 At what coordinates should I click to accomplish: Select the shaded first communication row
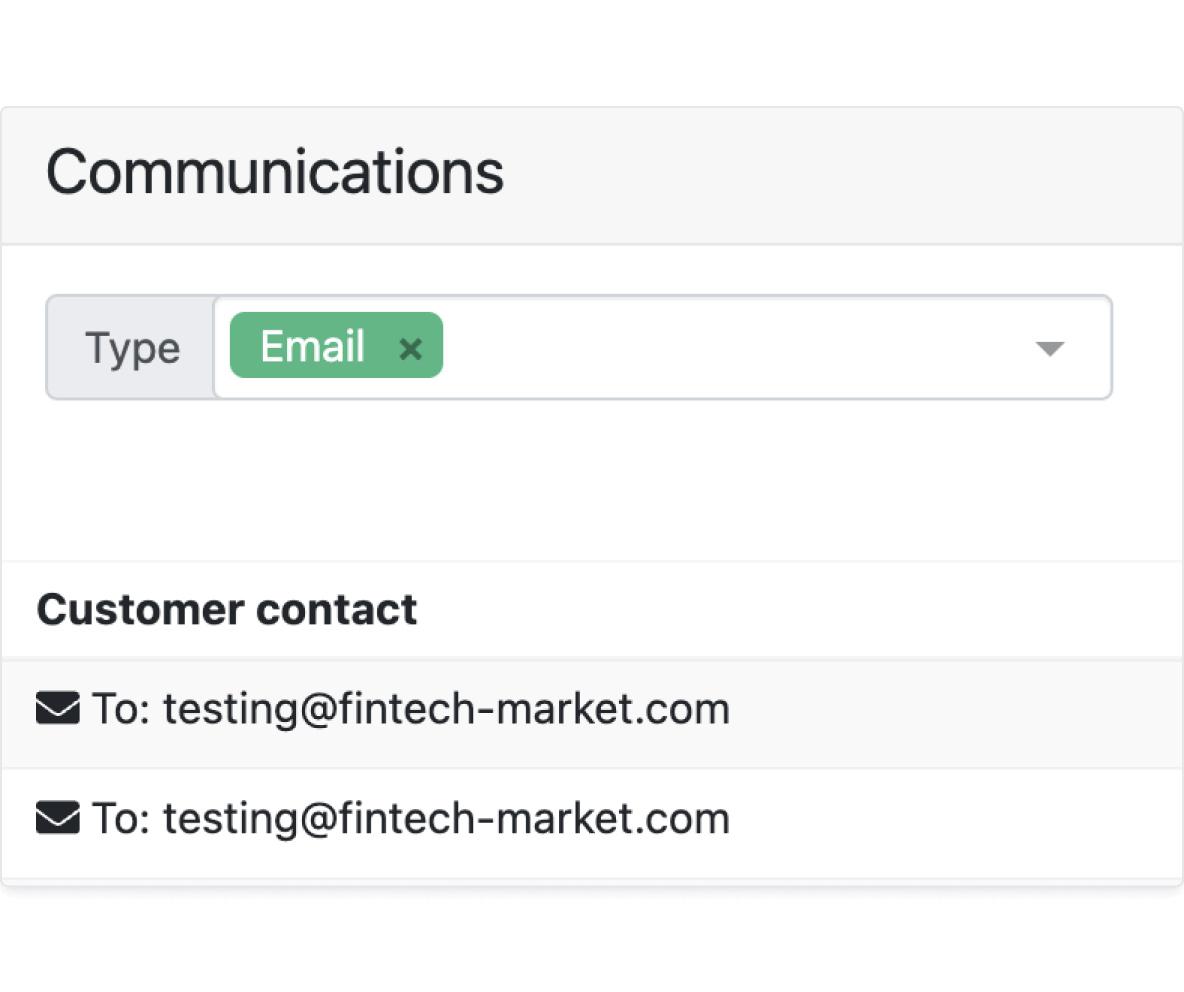tap(592, 714)
